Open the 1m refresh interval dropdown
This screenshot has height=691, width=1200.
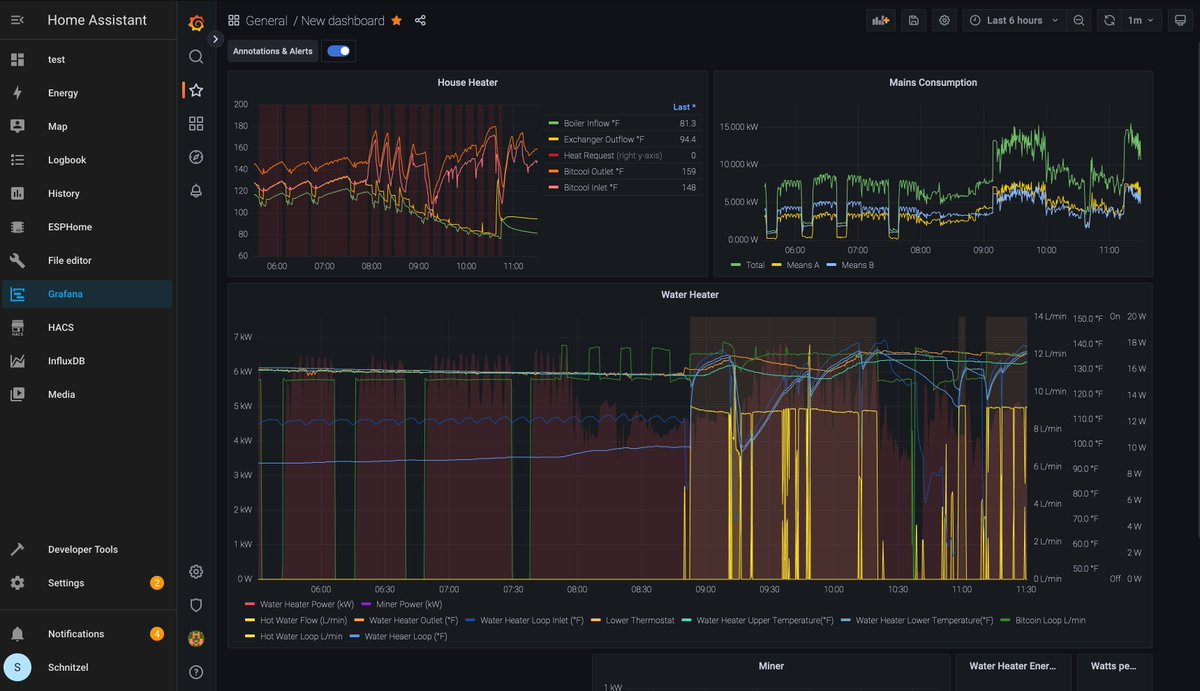[1141, 20]
